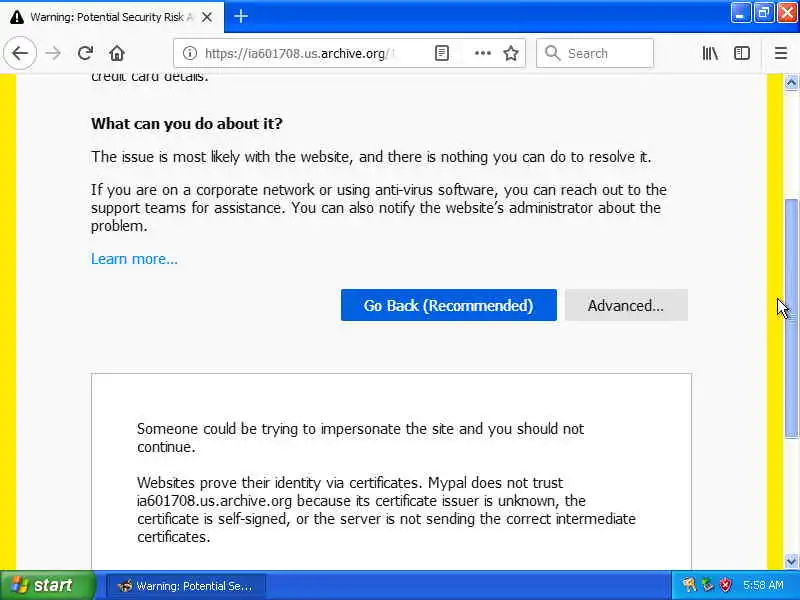Bookmark this page with star icon
This screenshot has width=800, height=600.
point(511,53)
